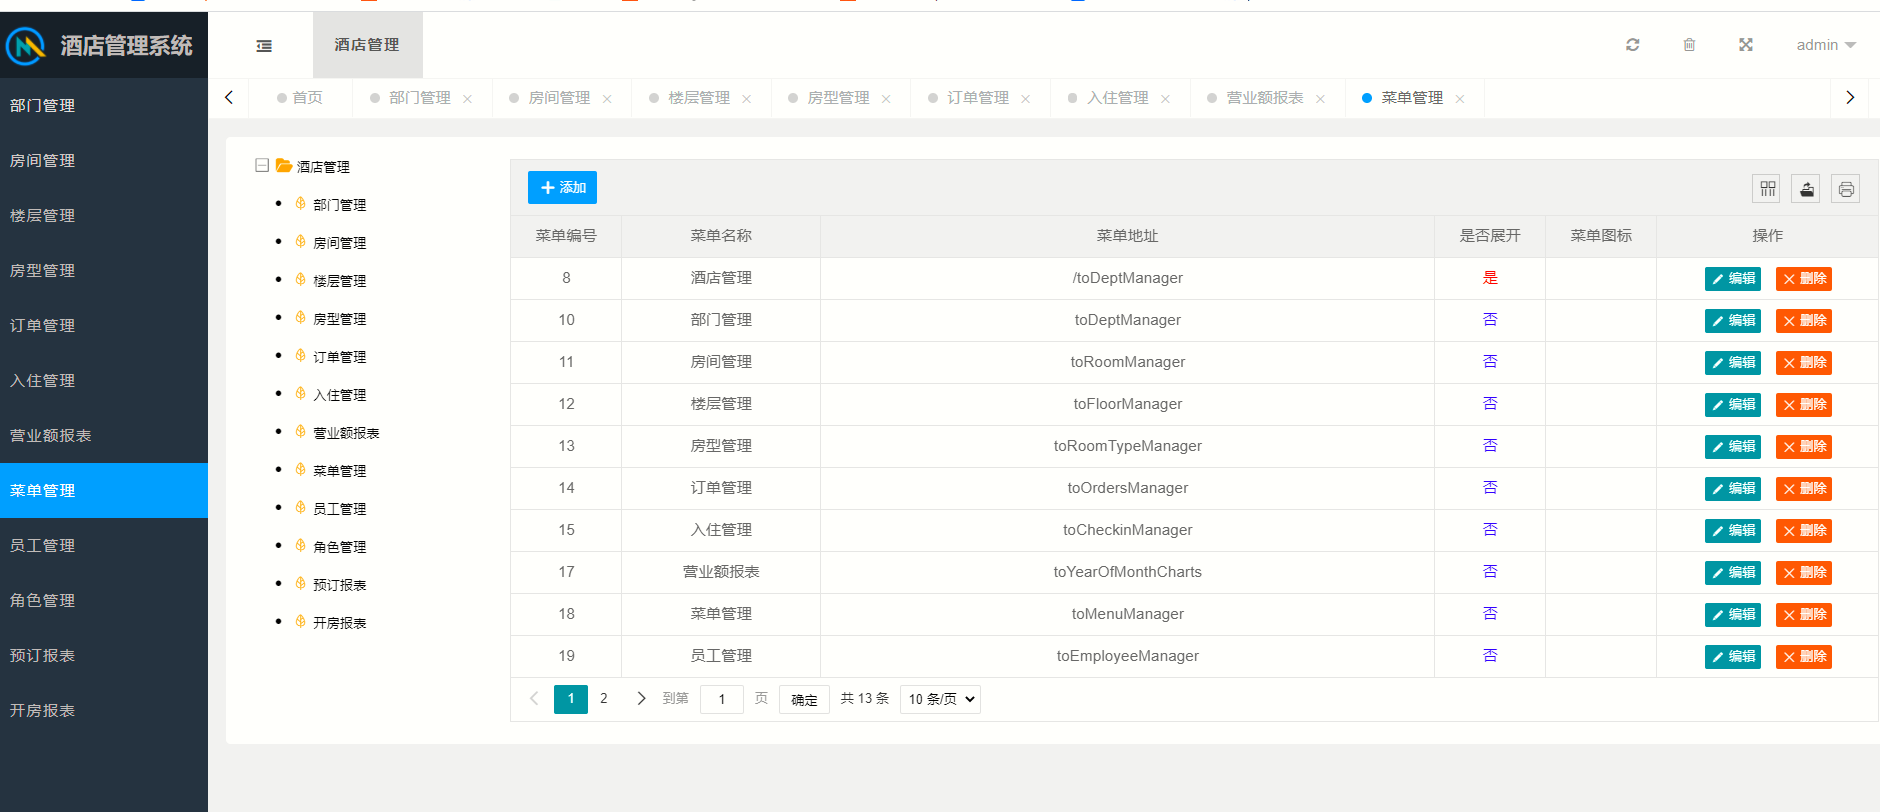Click the refresh icon in top bar
Image resolution: width=1880 pixels, height=812 pixels.
(1633, 45)
